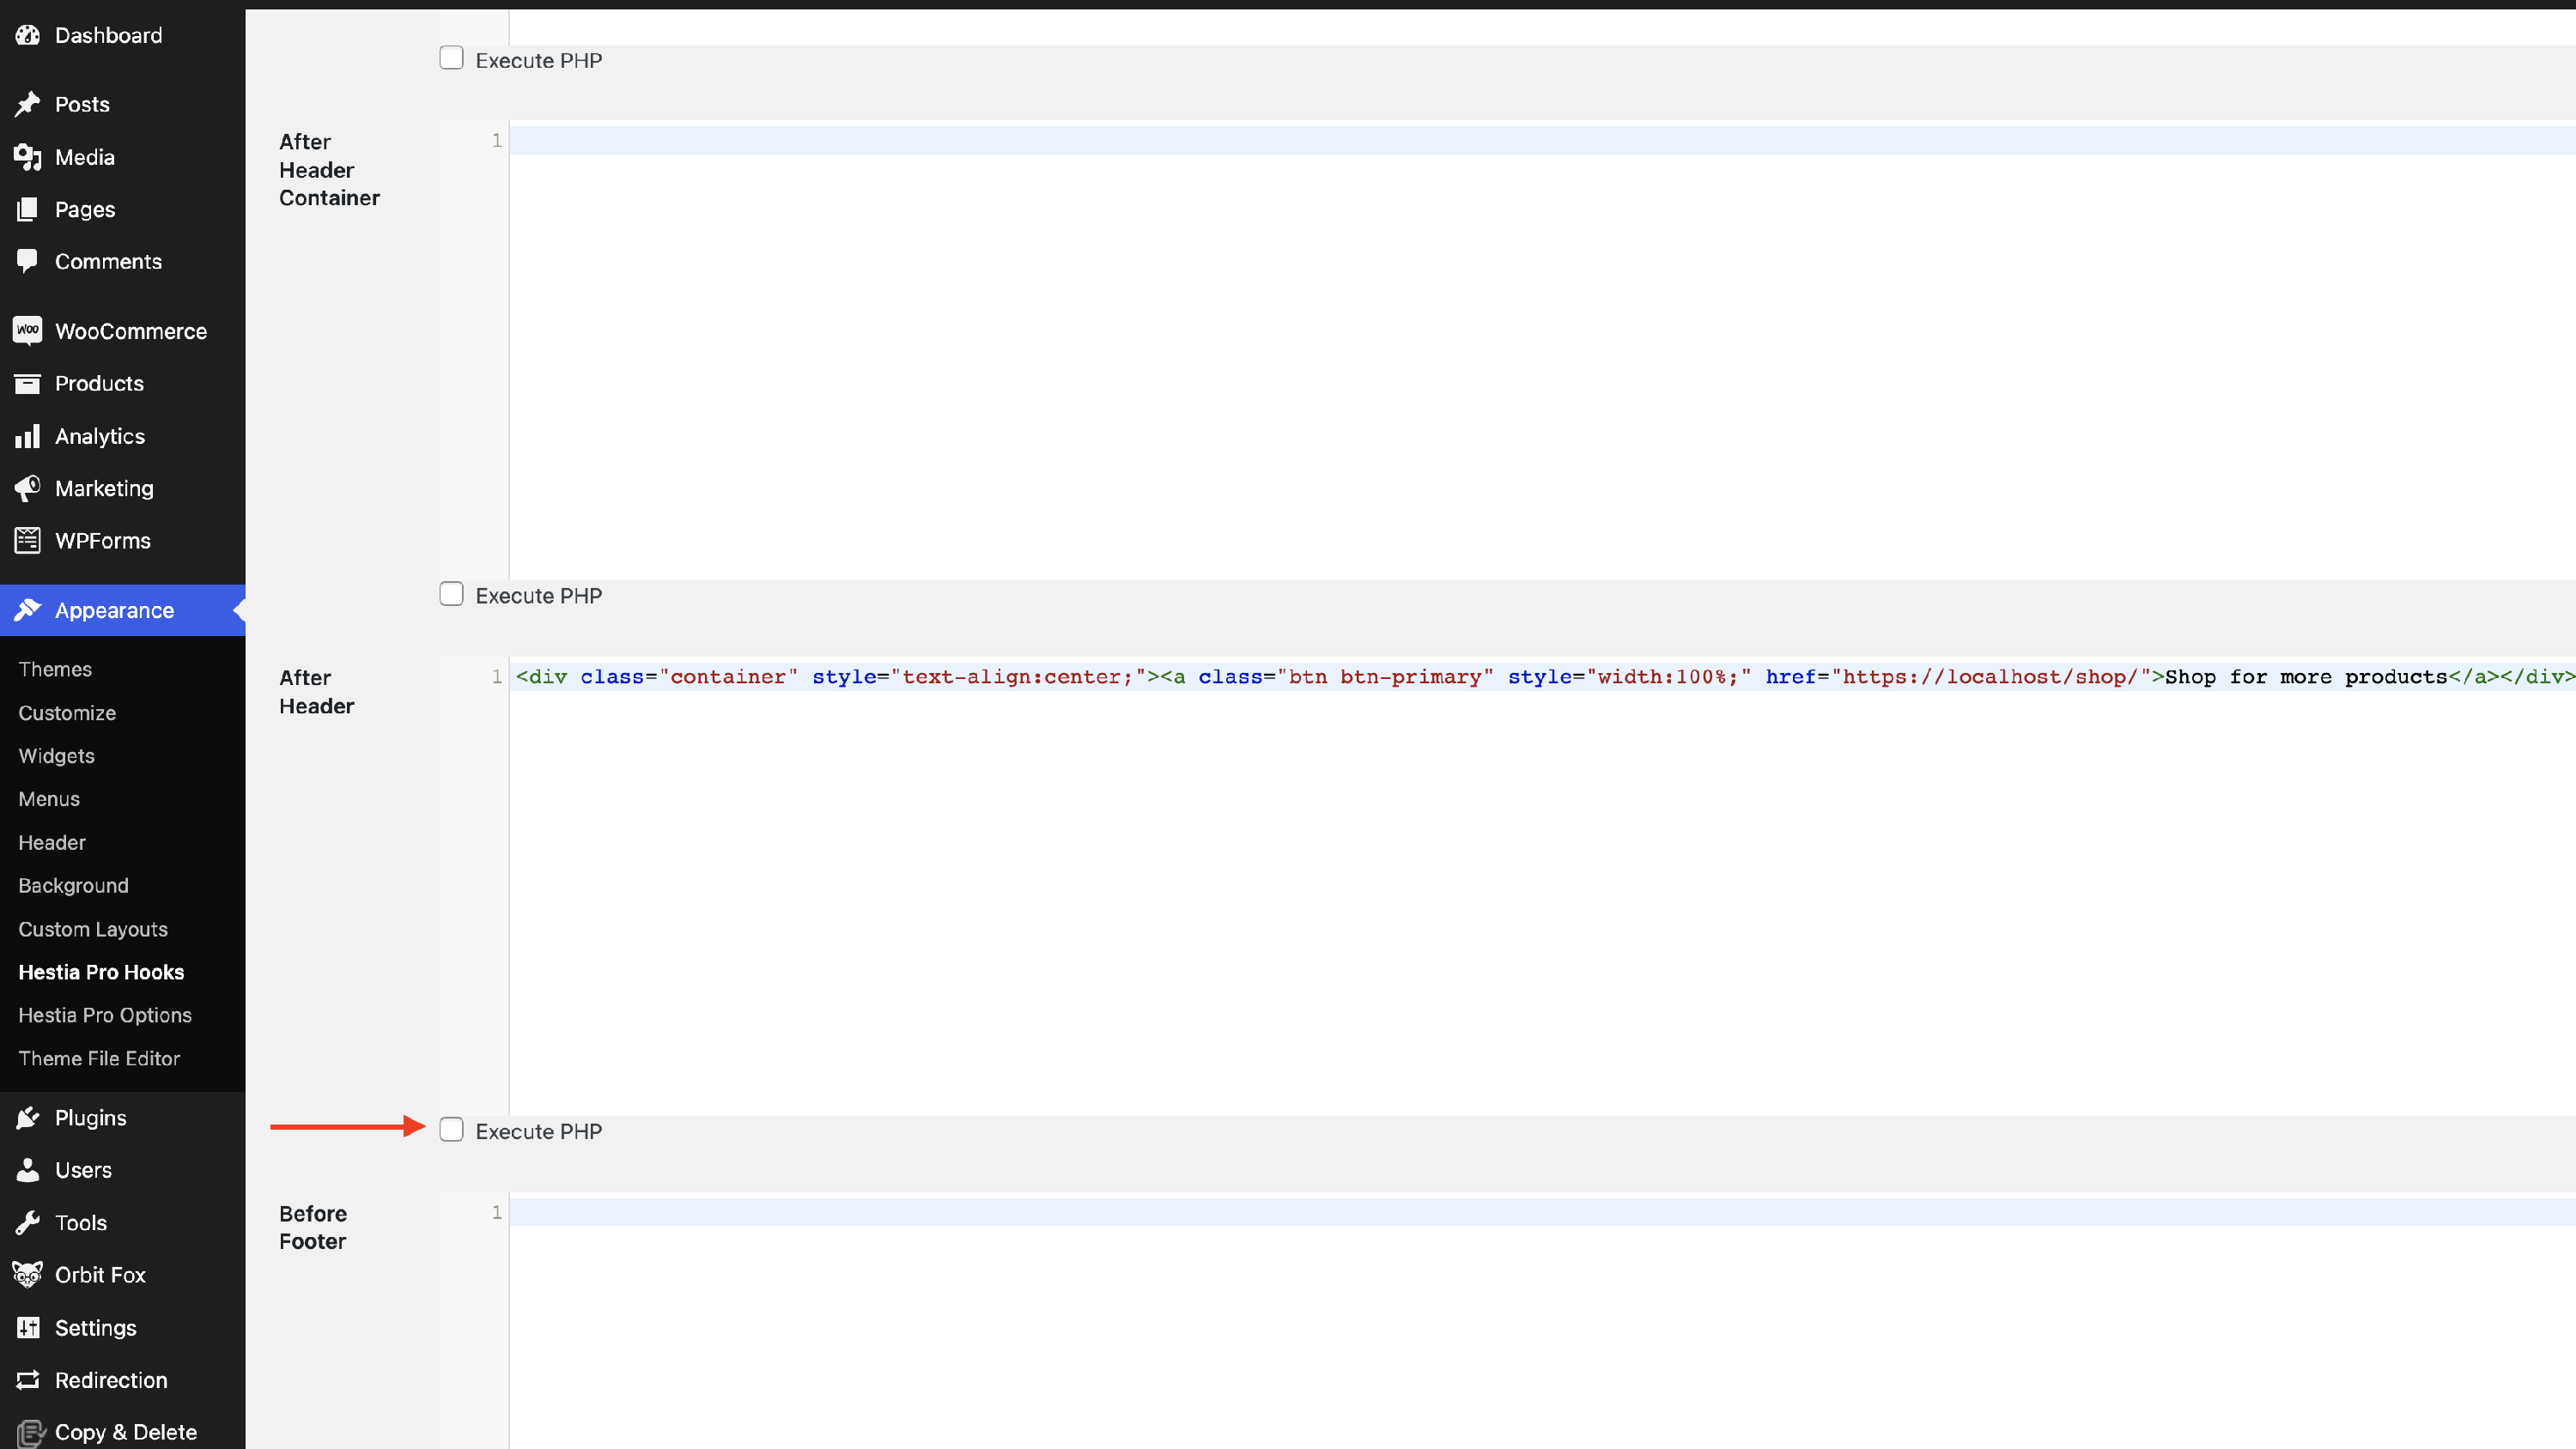Screen dimensions: 2576x1449
Task: Open the Widgets submenu link
Action: (x=56, y=756)
